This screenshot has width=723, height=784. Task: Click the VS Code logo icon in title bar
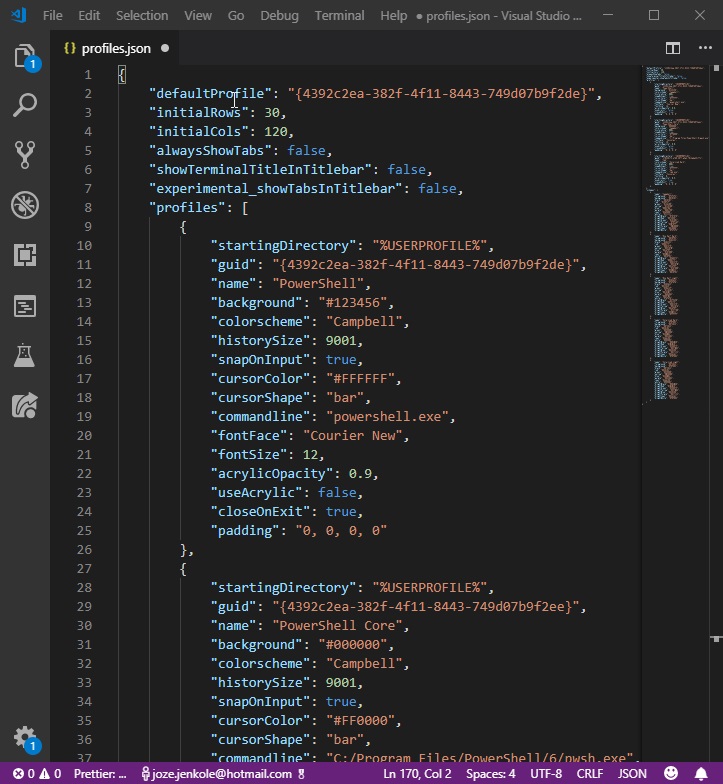19,15
